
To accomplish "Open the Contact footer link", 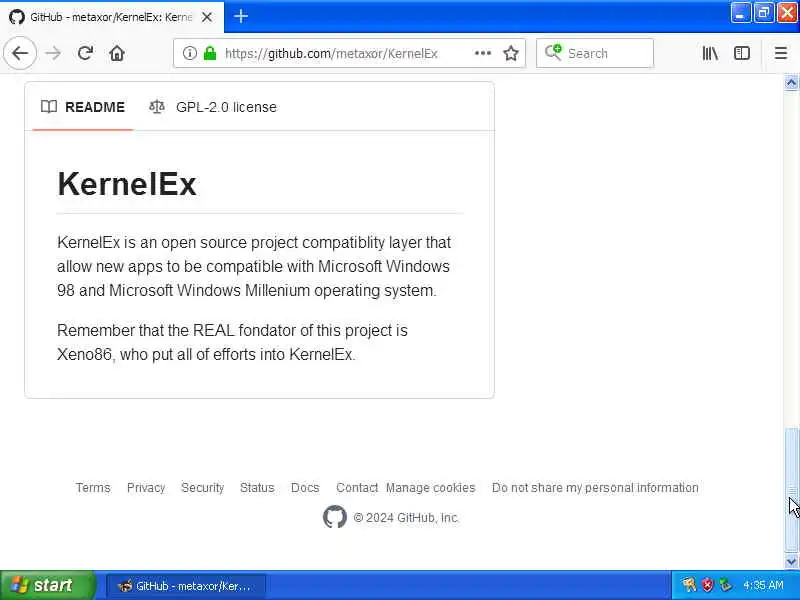I will (x=357, y=488).
